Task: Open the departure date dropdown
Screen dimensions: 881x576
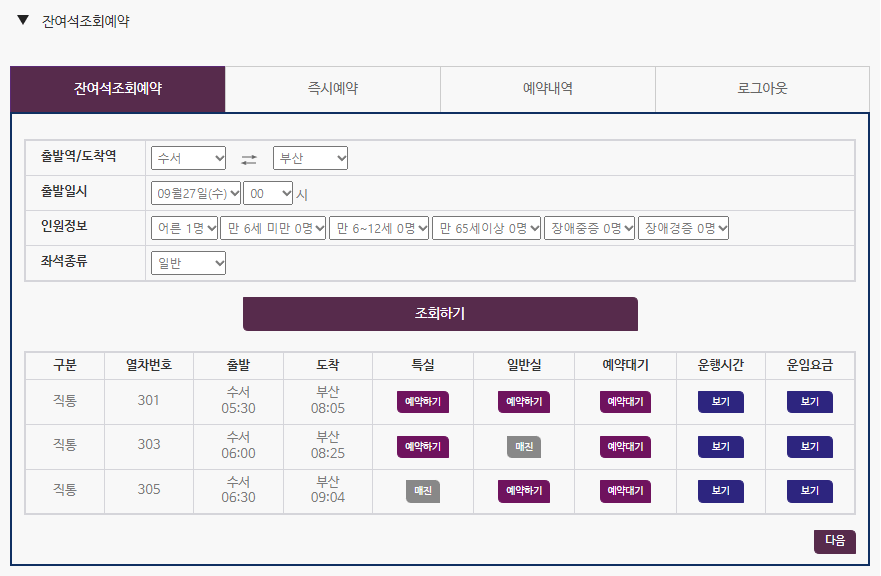Action: coord(197,192)
